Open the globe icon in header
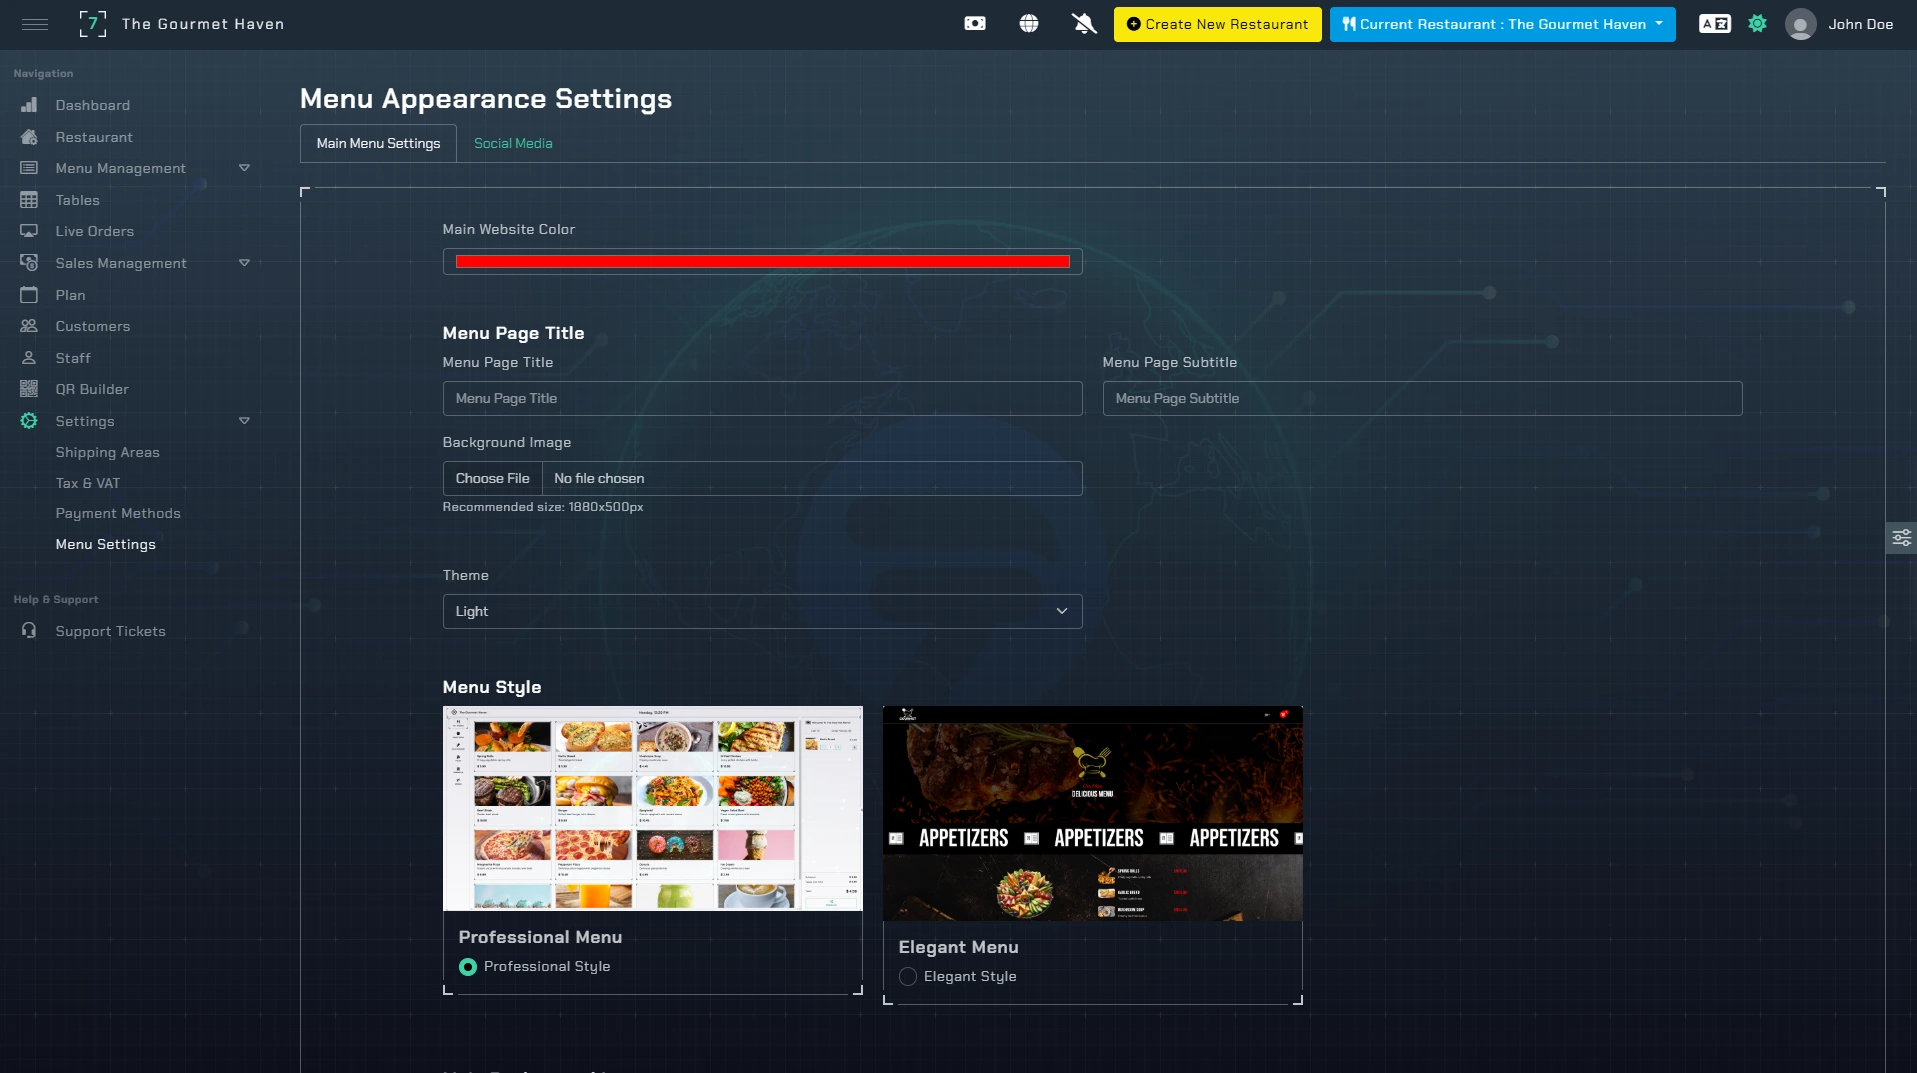 click(1029, 24)
